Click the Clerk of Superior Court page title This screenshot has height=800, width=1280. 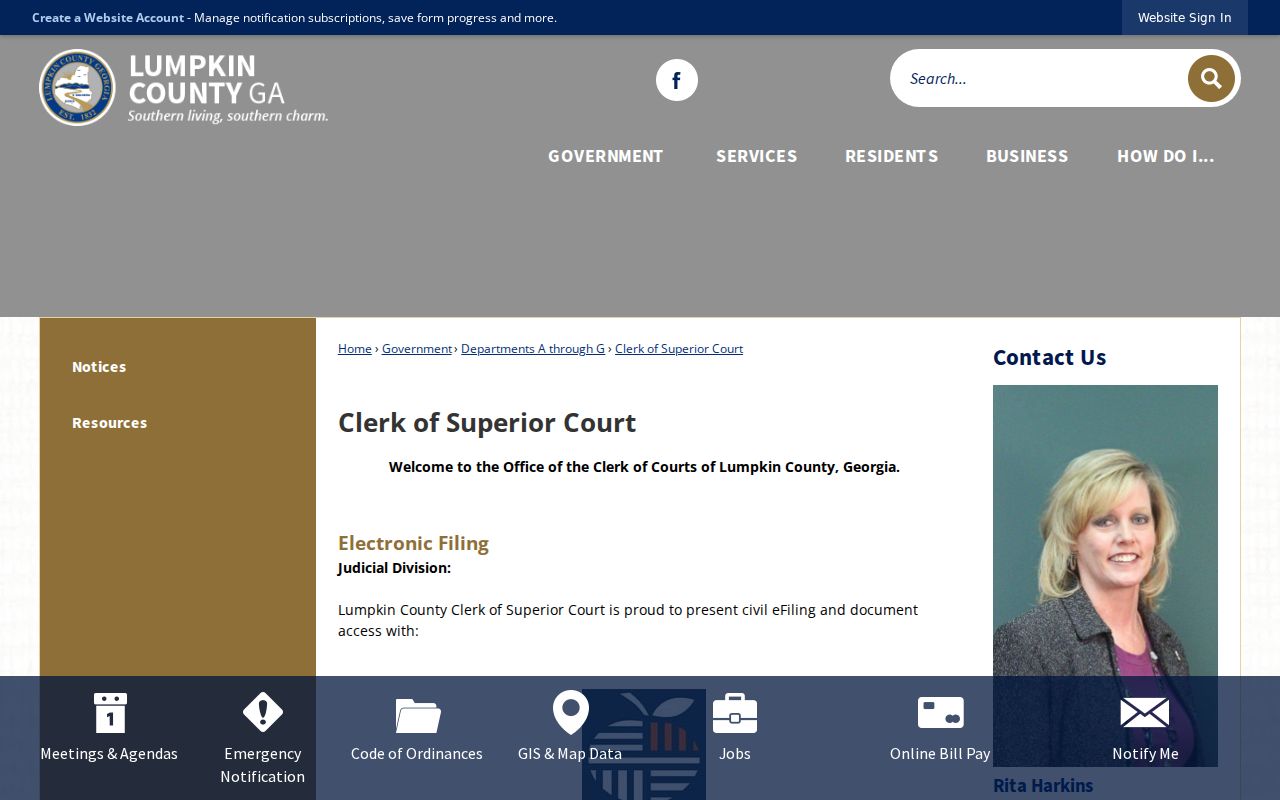(x=487, y=423)
